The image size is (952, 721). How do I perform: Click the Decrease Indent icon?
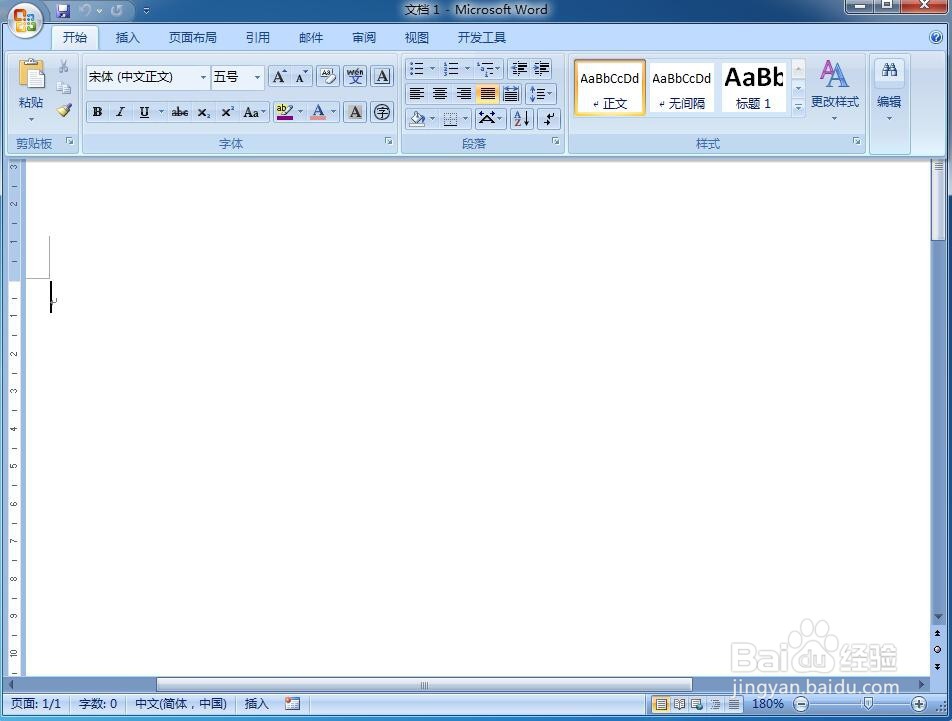[518, 68]
